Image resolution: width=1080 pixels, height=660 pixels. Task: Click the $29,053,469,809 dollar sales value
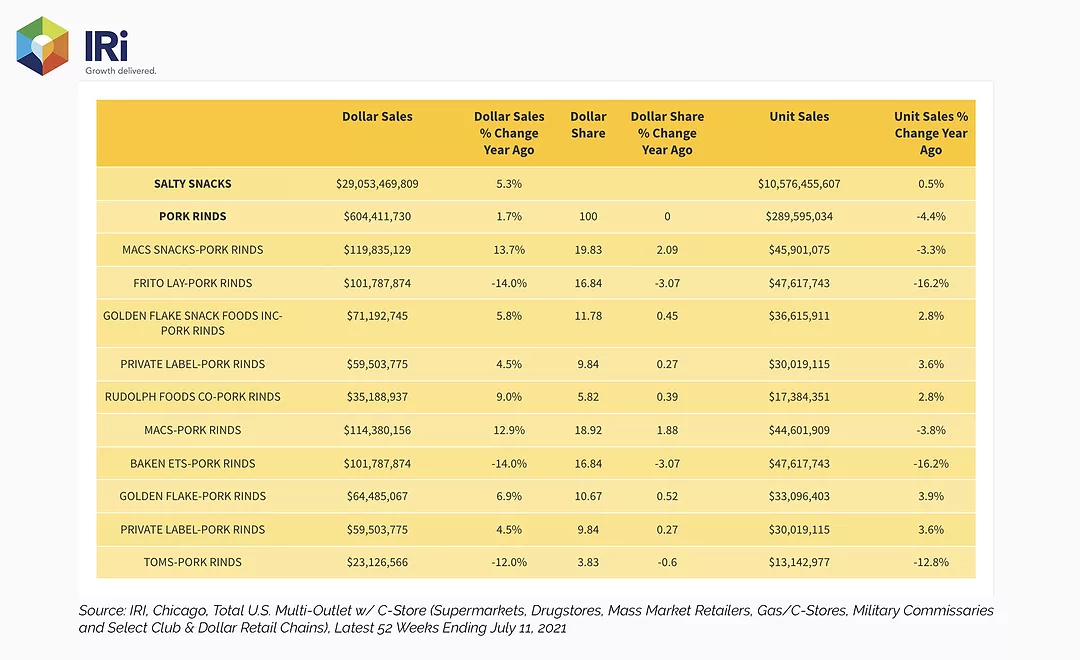377,184
